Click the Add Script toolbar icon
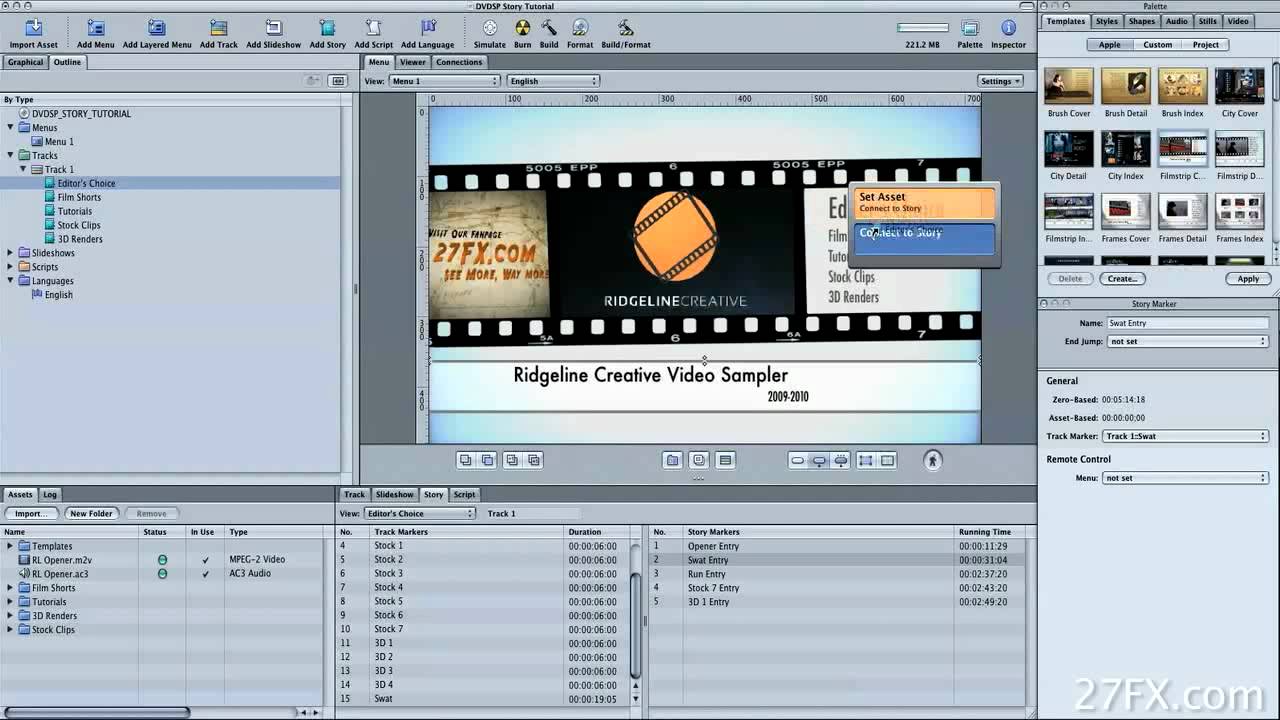Image resolution: width=1280 pixels, height=720 pixels. tap(373, 28)
